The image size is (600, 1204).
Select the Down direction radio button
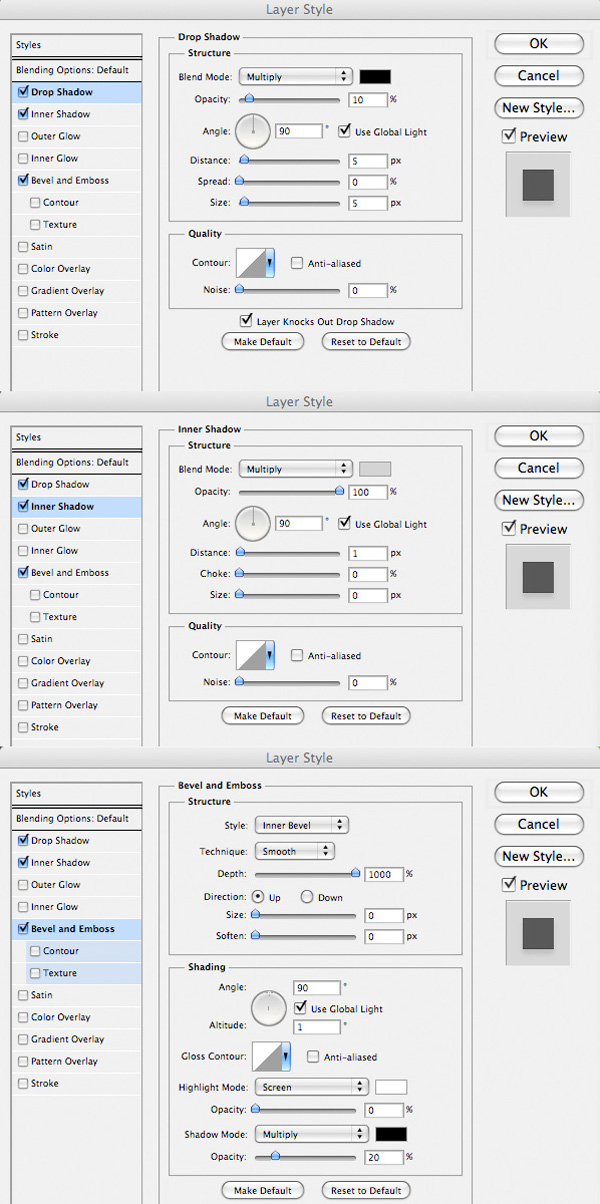click(x=307, y=897)
